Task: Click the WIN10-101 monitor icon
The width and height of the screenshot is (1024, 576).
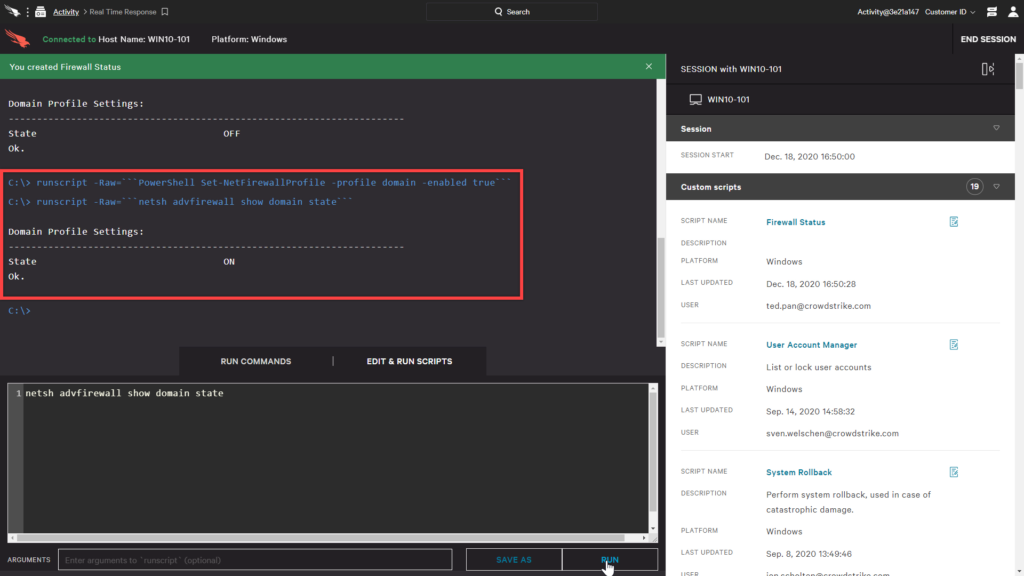Action: coord(696,99)
